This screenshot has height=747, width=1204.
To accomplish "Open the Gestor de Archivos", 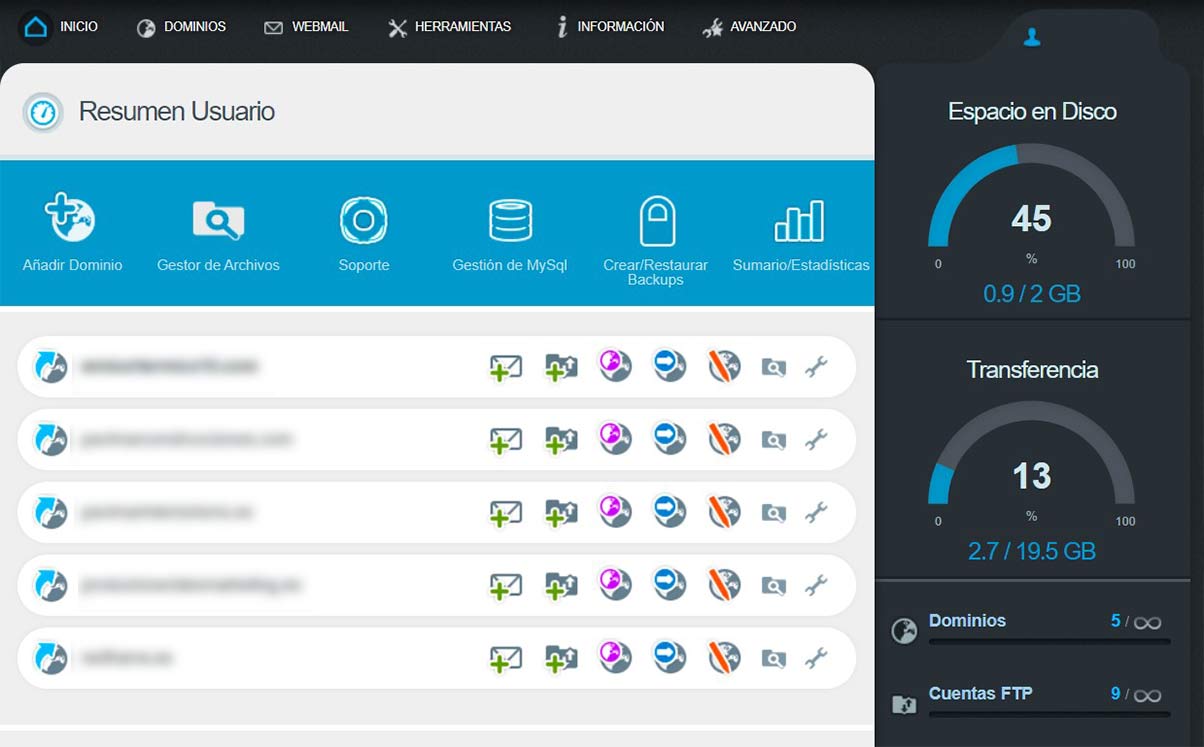I will (217, 232).
